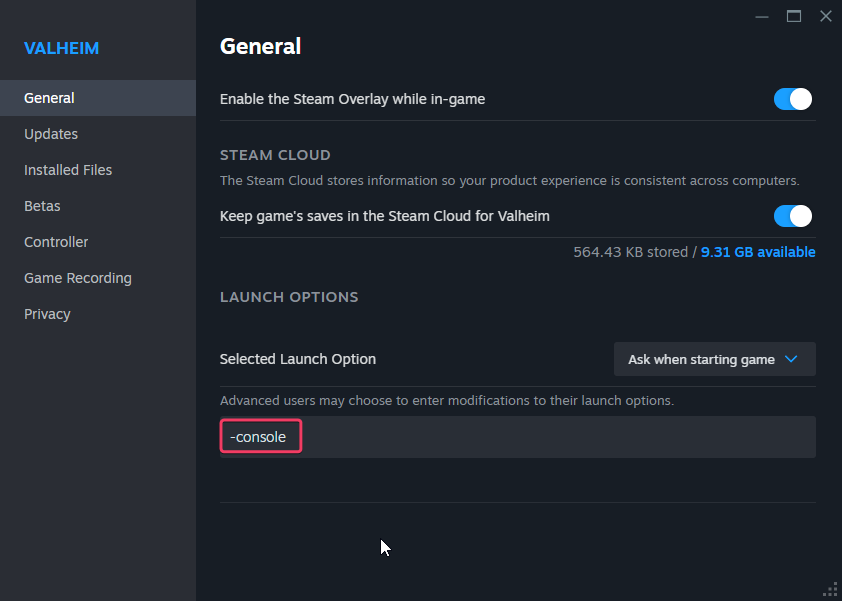This screenshot has height=601, width=842.
Task: Open the VALHEIM properties title link
Action: pos(62,47)
